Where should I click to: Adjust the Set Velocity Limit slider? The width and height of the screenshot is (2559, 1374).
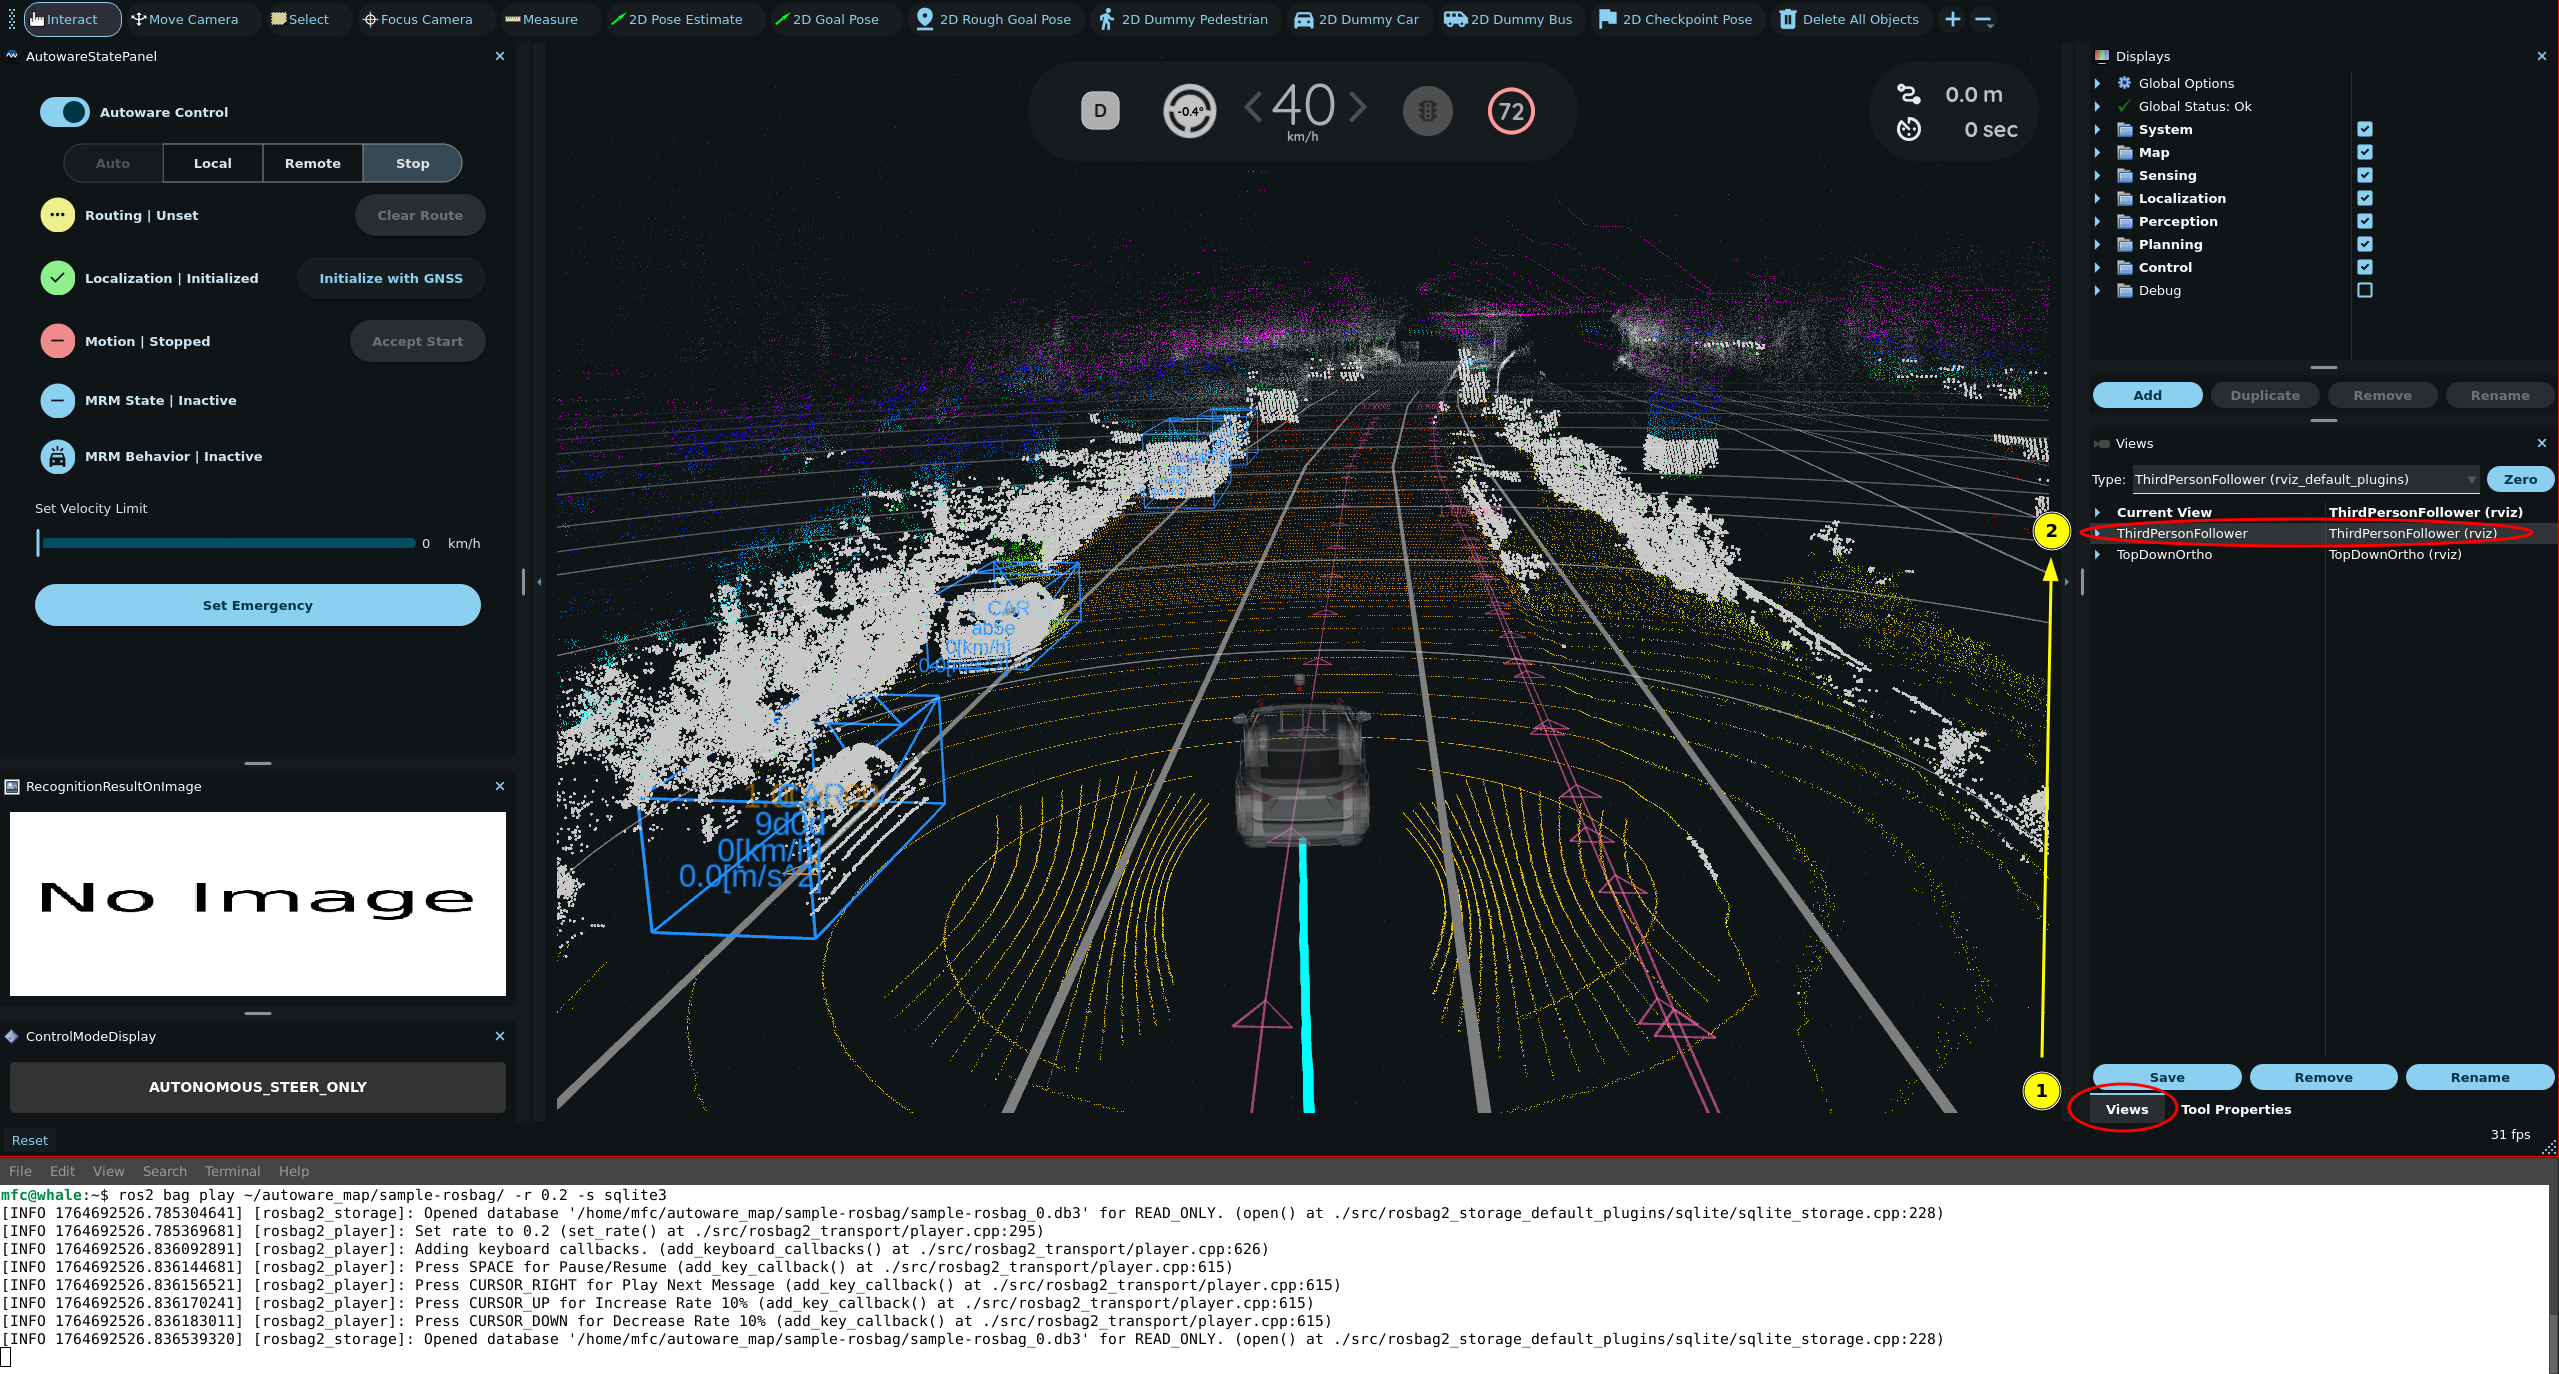228,543
